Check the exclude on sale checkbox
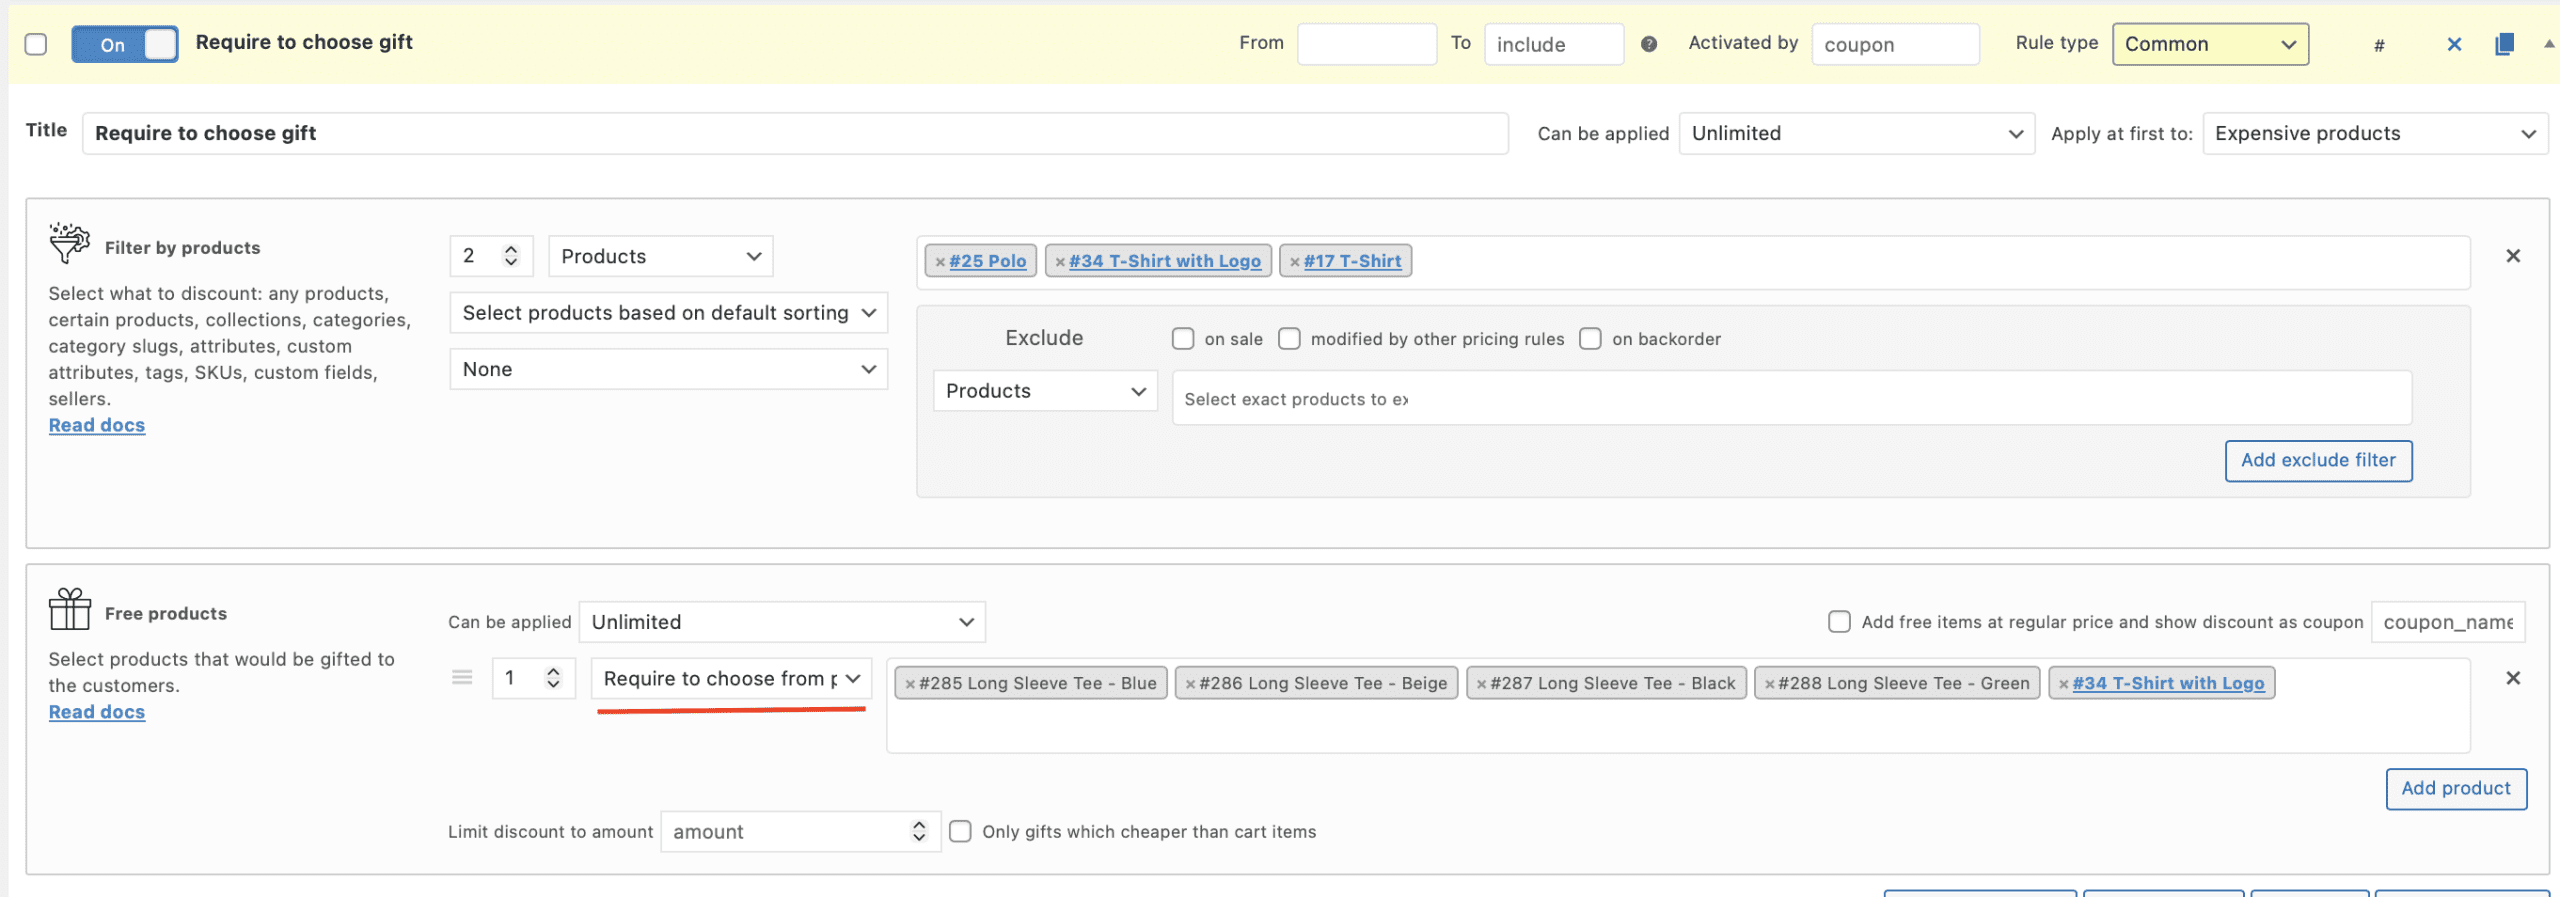This screenshot has height=897, width=2560. 1183,339
